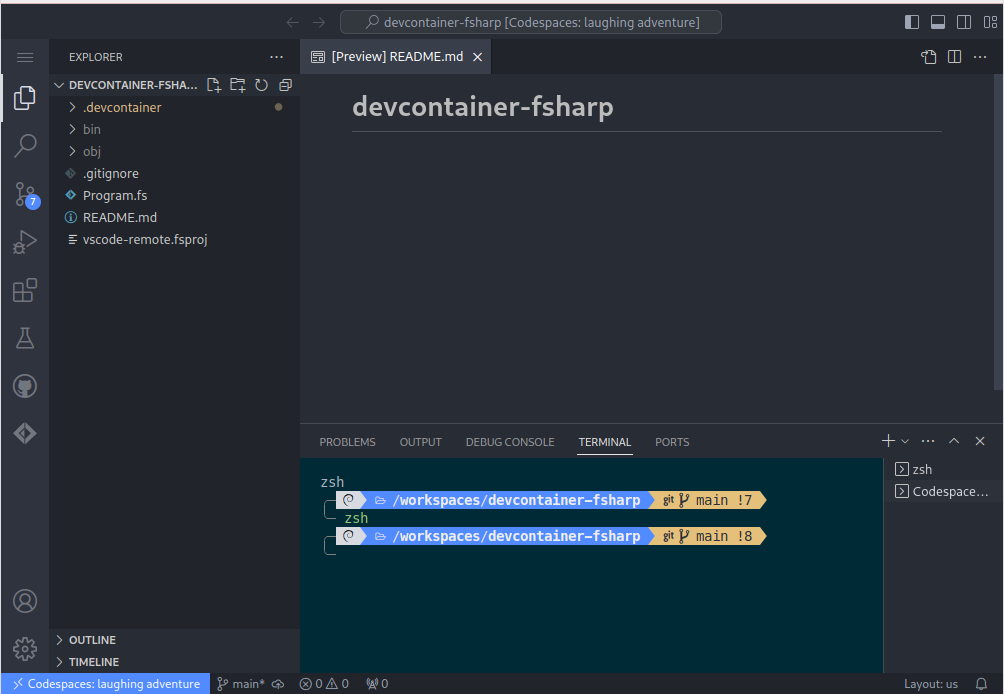This screenshot has height=694, width=1004.
Task: Open the Search view in activity bar
Action: [25, 146]
